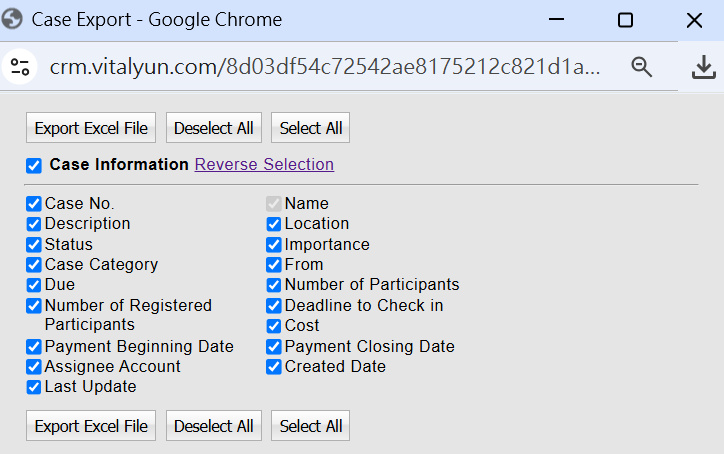724x454 pixels.
Task: Maximize the Case Export window
Action: [625, 20]
